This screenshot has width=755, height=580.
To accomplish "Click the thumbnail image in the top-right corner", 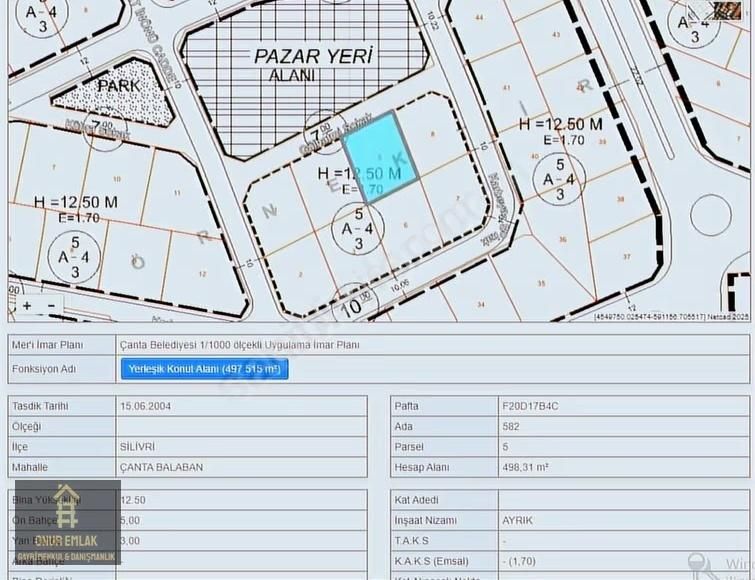I will coord(727,11).
